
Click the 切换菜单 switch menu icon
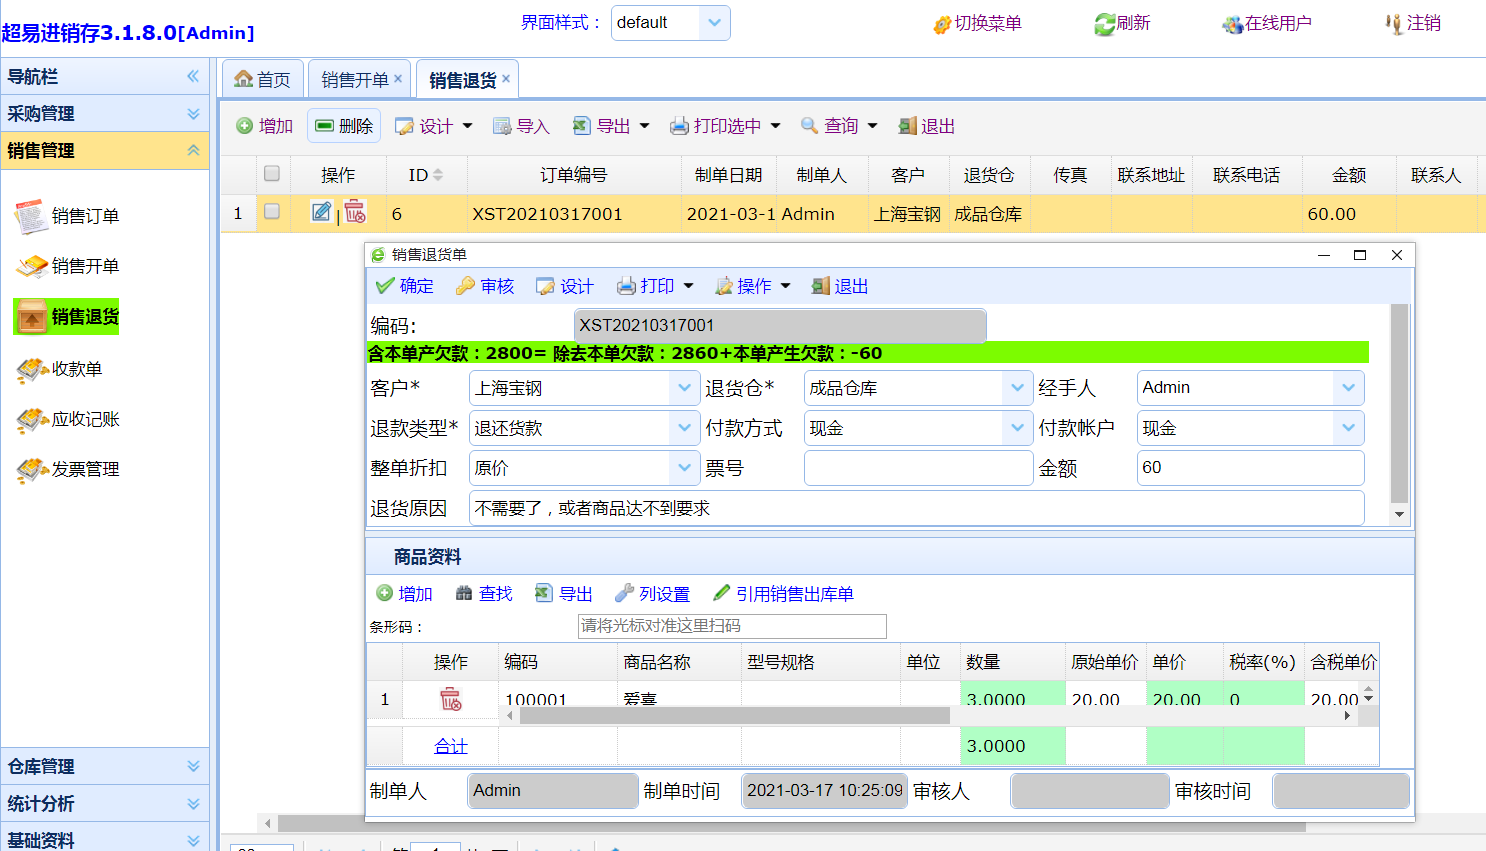click(x=941, y=24)
